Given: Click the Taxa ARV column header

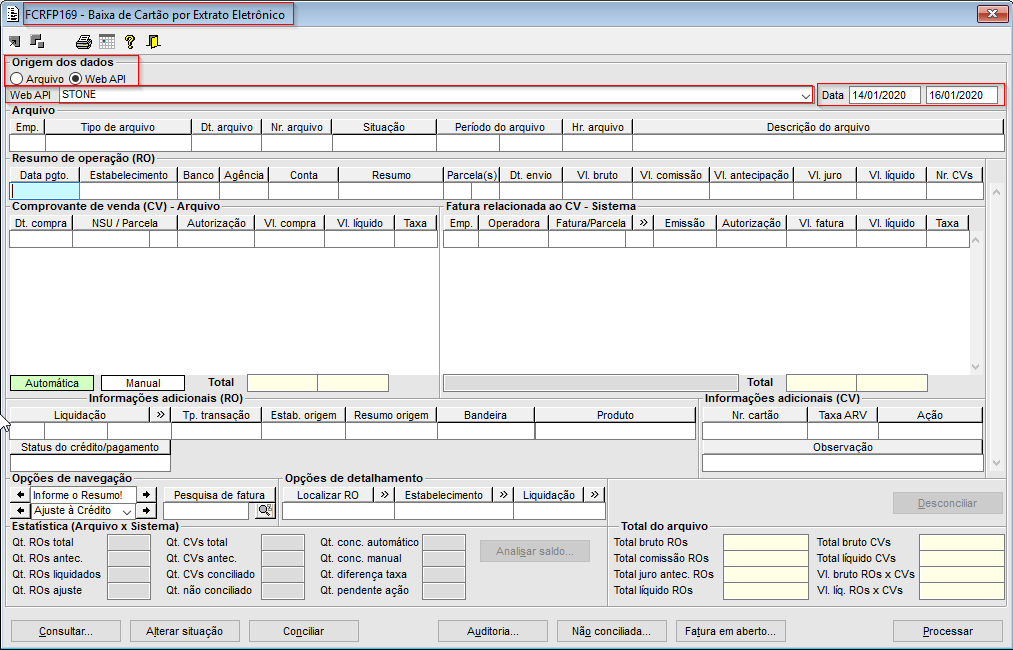Looking at the screenshot, I should [842, 415].
